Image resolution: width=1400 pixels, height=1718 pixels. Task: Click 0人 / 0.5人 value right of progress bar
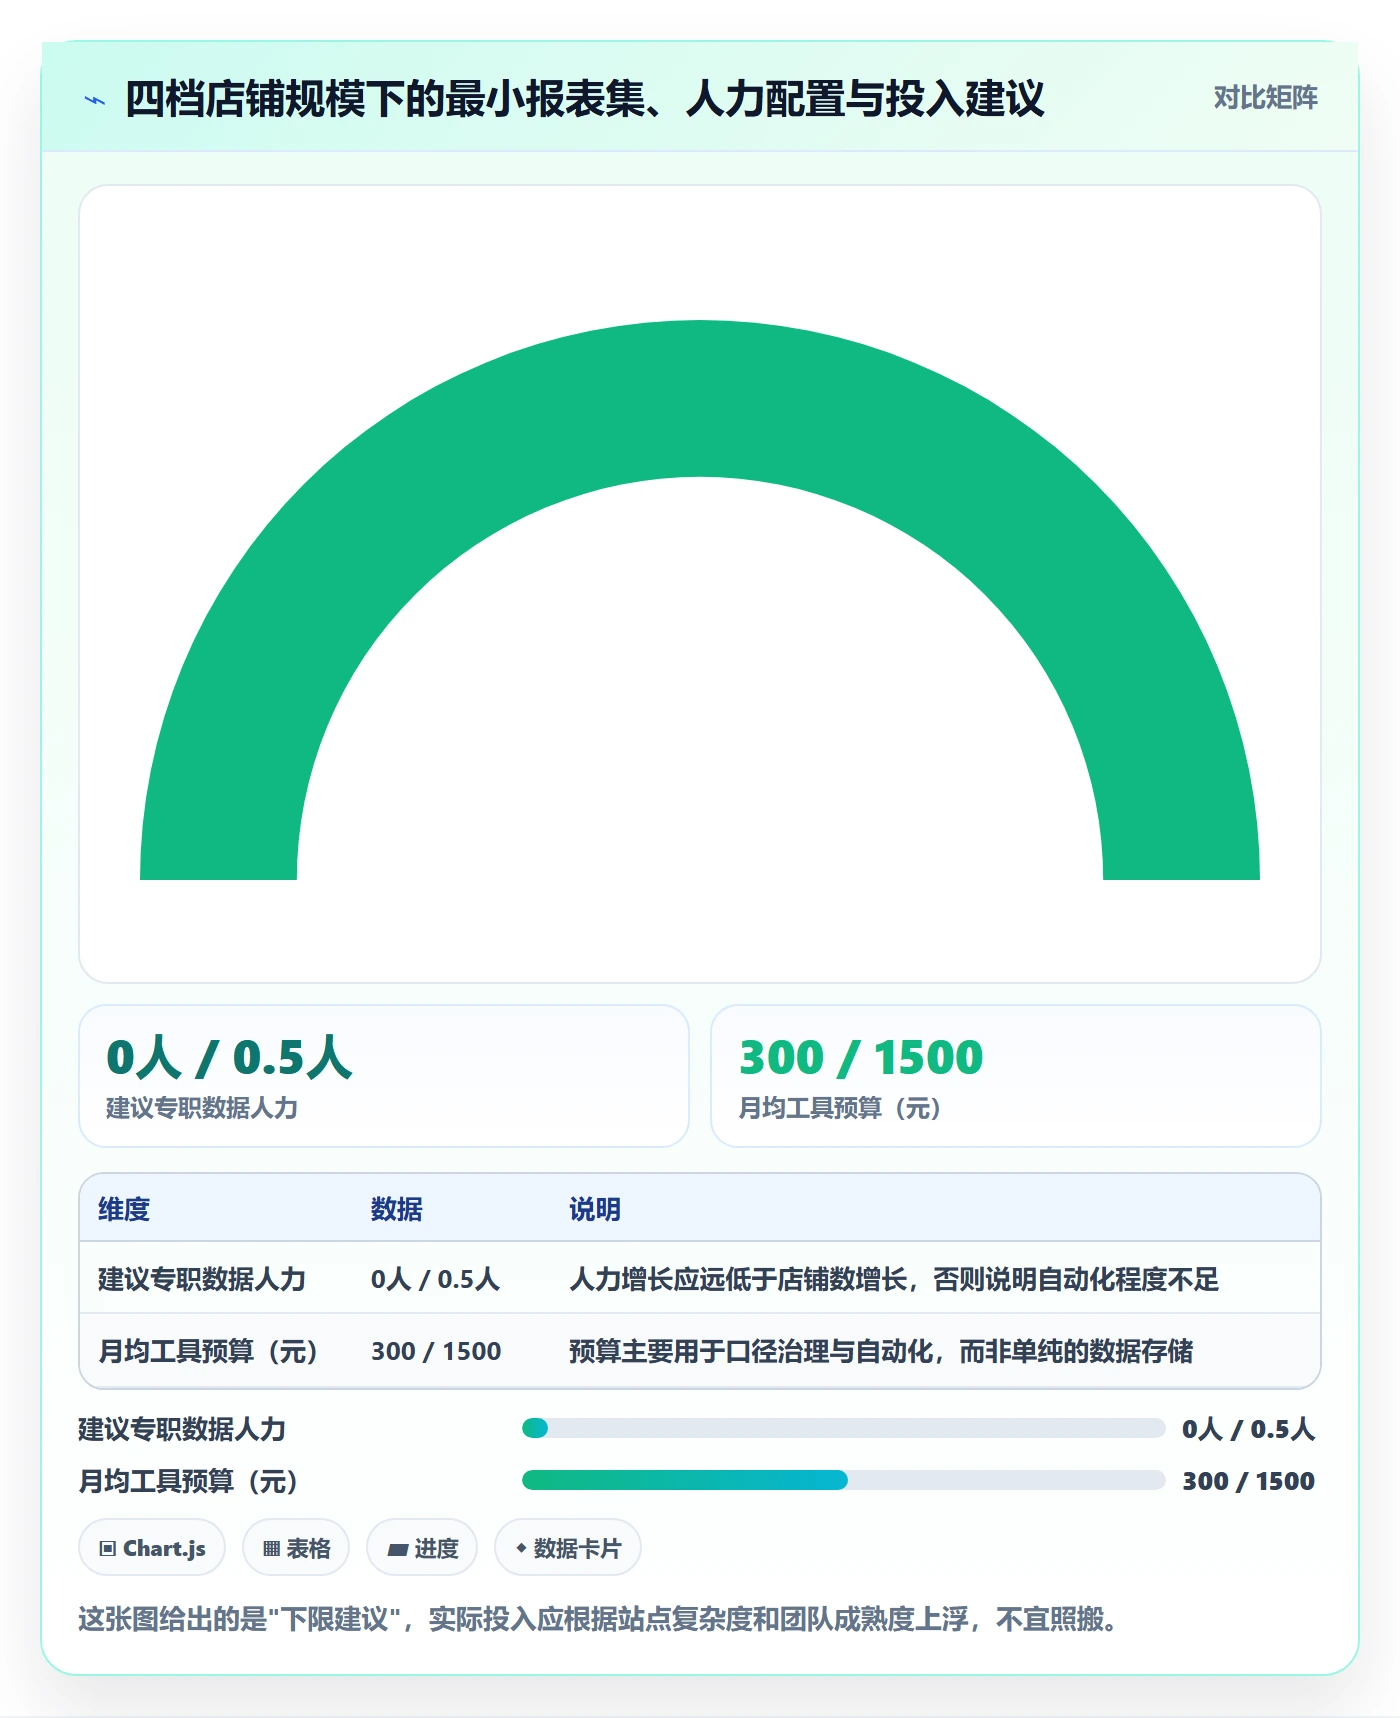click(1248, 1429)
